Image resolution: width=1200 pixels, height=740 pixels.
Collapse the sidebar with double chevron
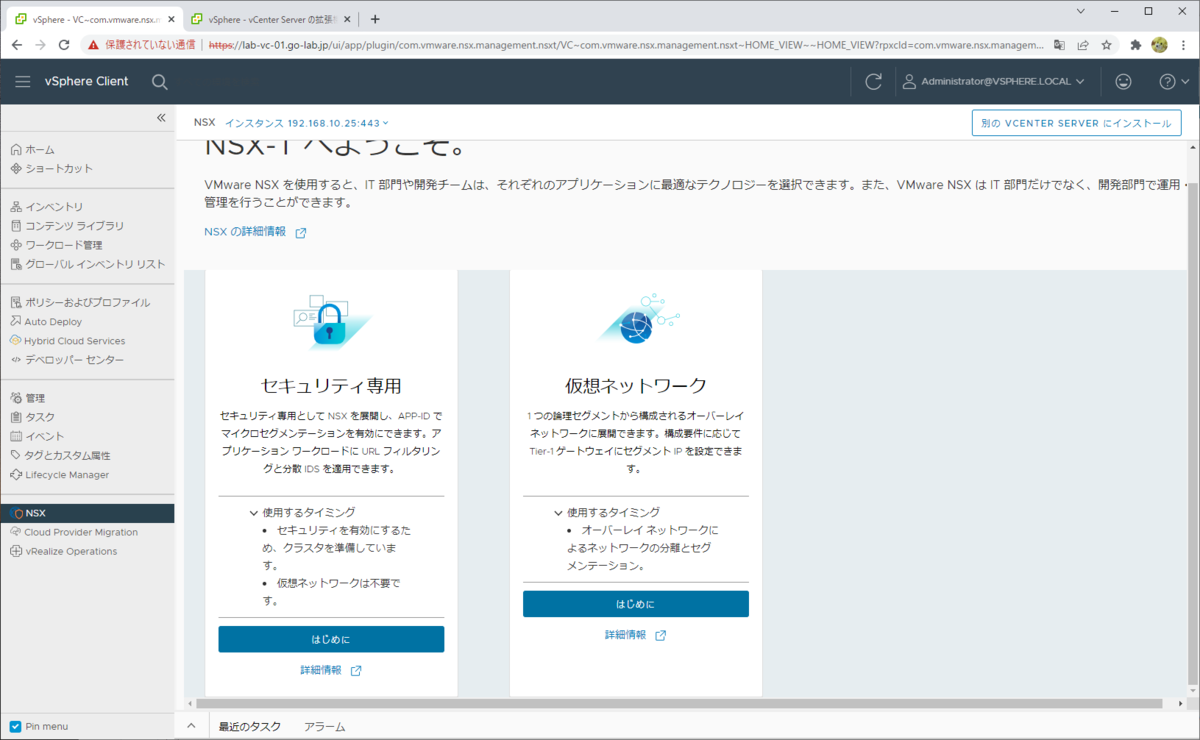[x=161, y=118]
